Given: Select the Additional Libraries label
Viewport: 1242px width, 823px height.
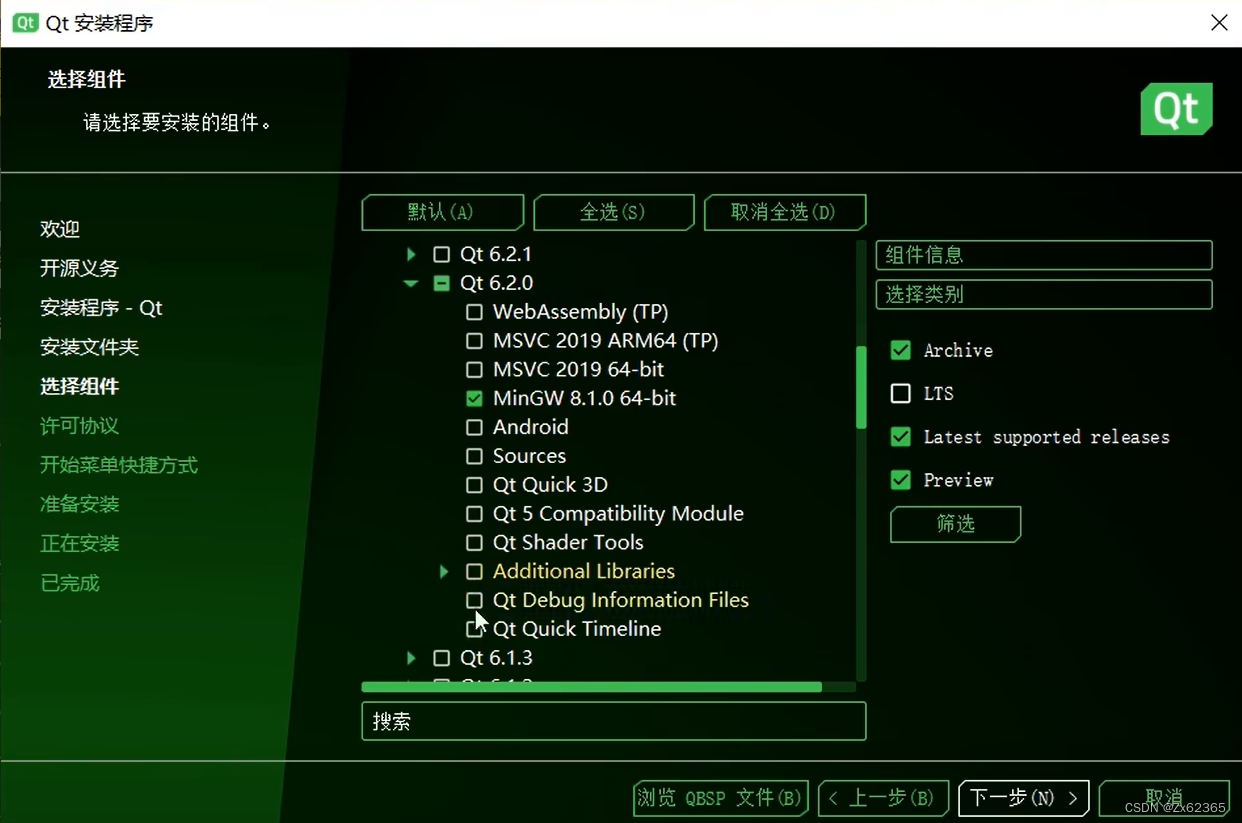Looking at the screenshot, I should point(584,571).
